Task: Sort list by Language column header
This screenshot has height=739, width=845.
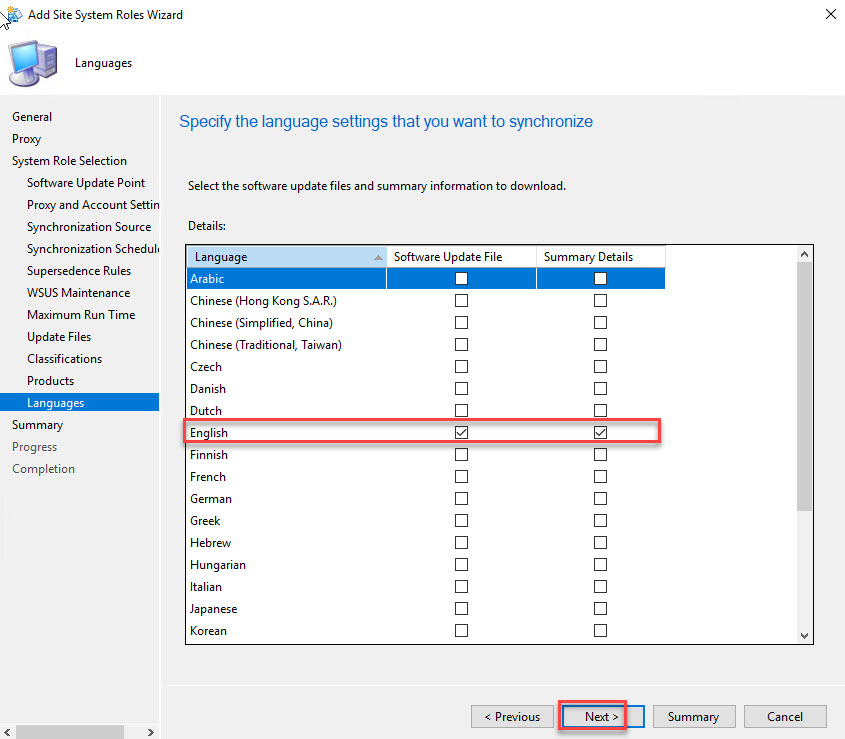Action: (x=285, y=257)
